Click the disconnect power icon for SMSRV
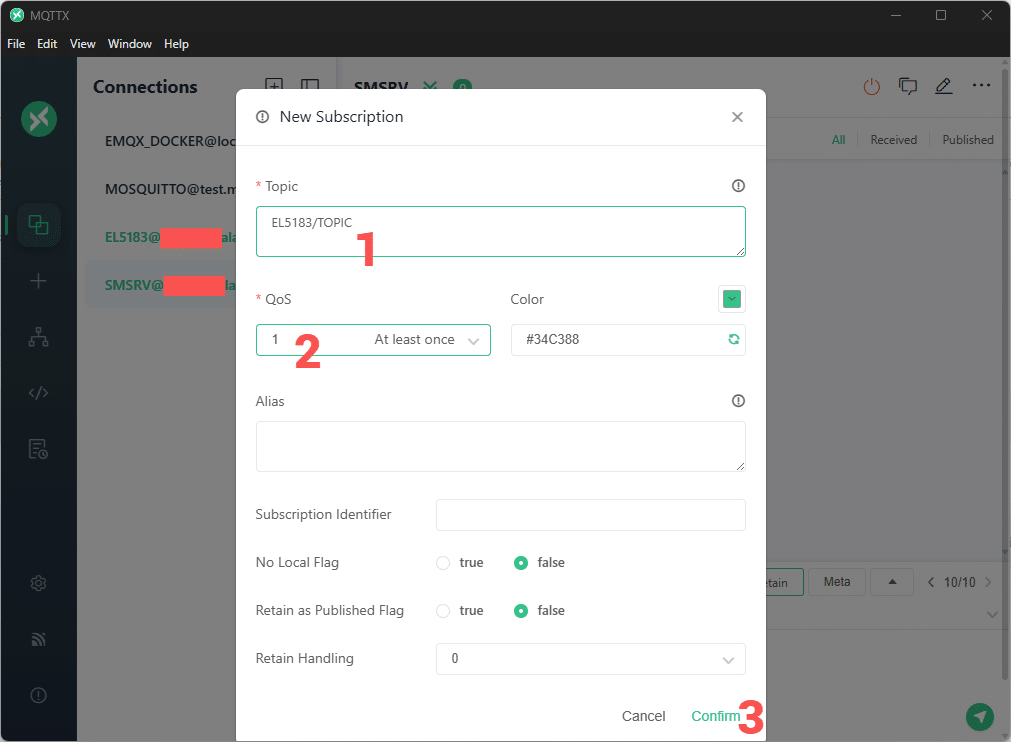 (x=871, y=86)
